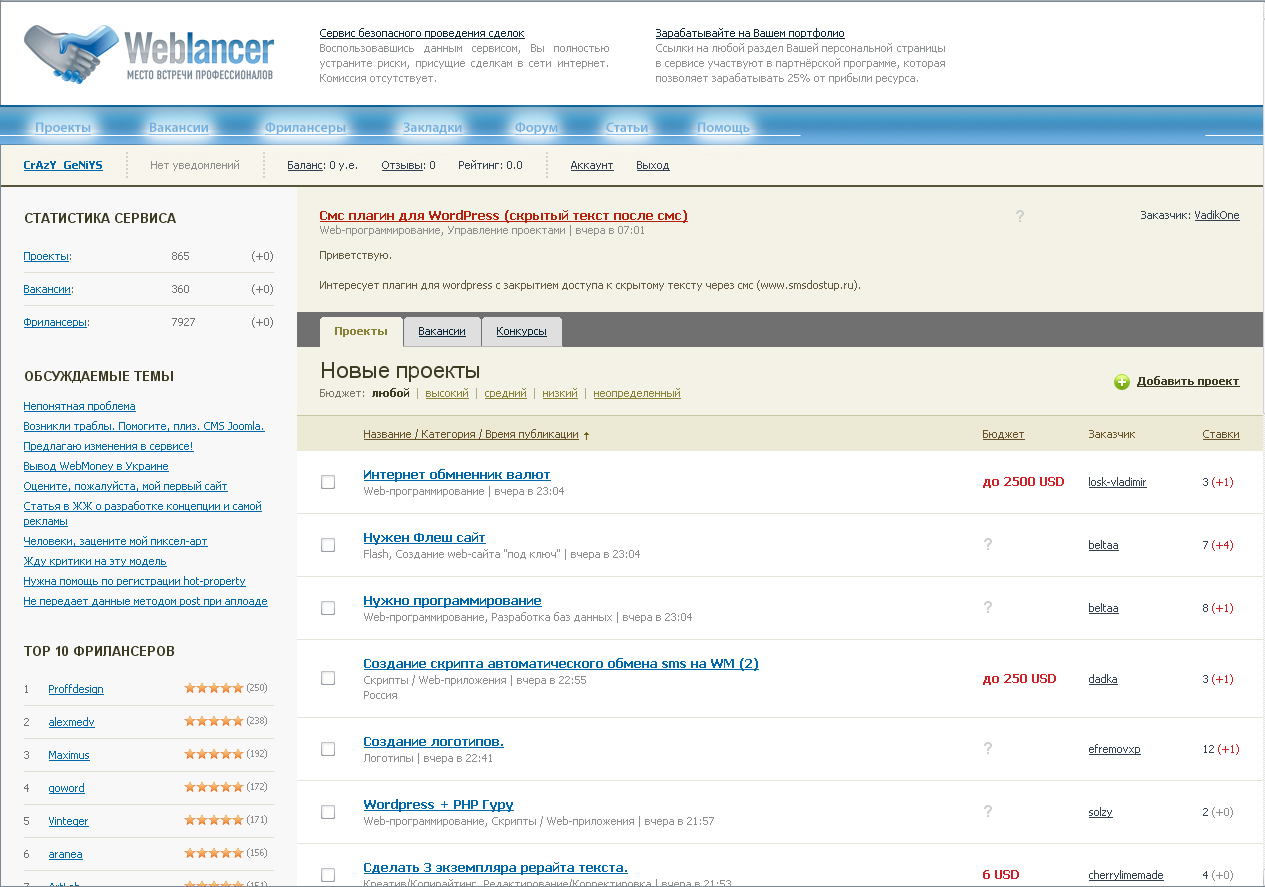The width and height of the screenshot is (1265, 887).
Task: Click the sort arrow beside Название / Категория
Action: 586,435
